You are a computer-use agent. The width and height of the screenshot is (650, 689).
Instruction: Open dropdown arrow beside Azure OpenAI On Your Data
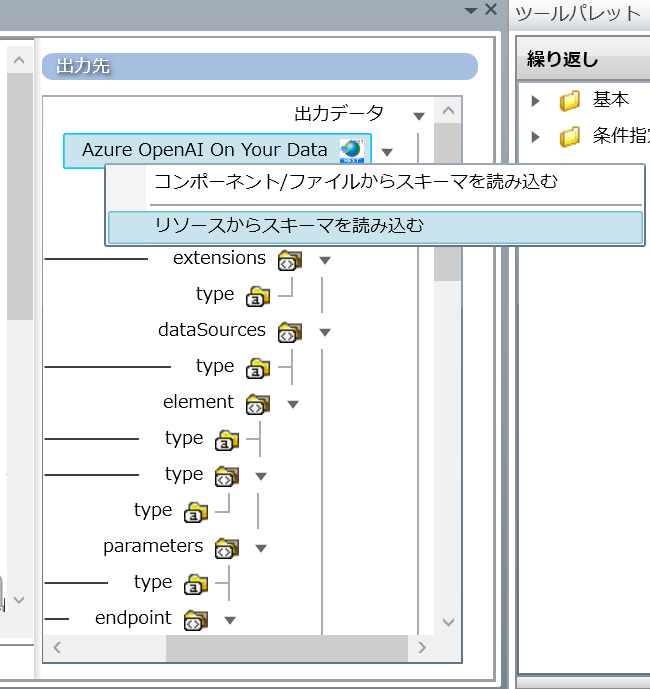(387, 152)
